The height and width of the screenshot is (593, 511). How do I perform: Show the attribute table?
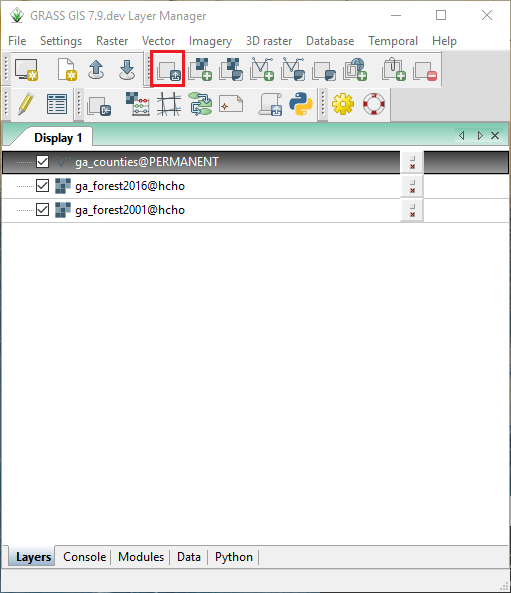(x=57, y=104)
